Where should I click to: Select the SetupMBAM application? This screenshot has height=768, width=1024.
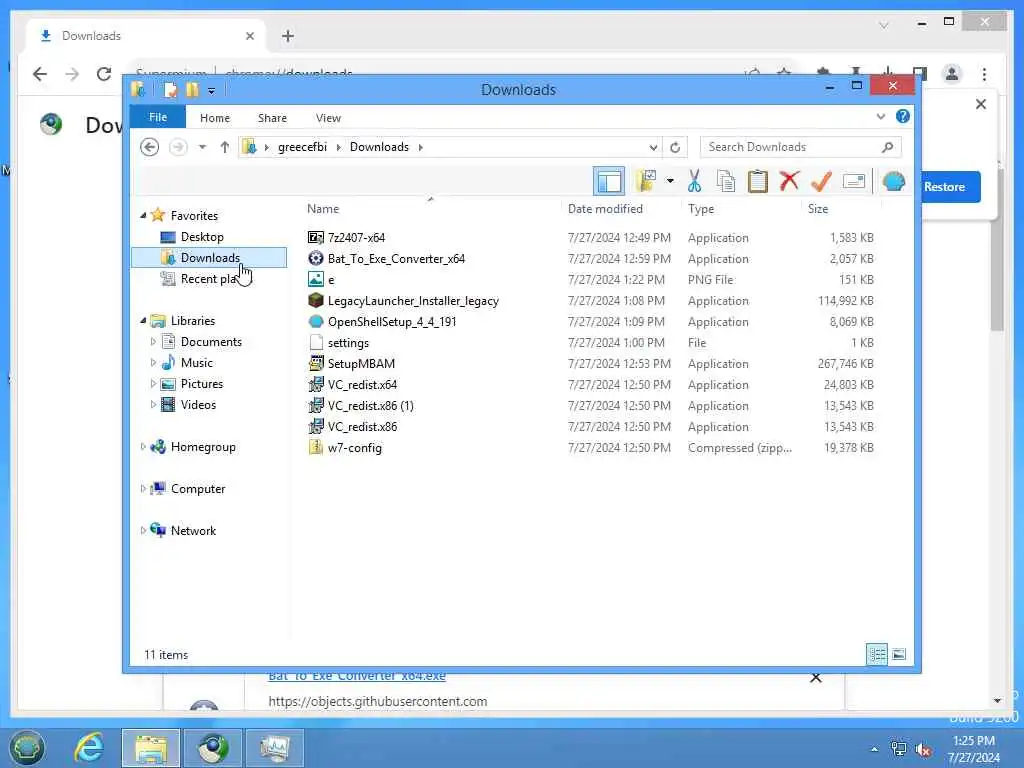[x=361, y=364]
